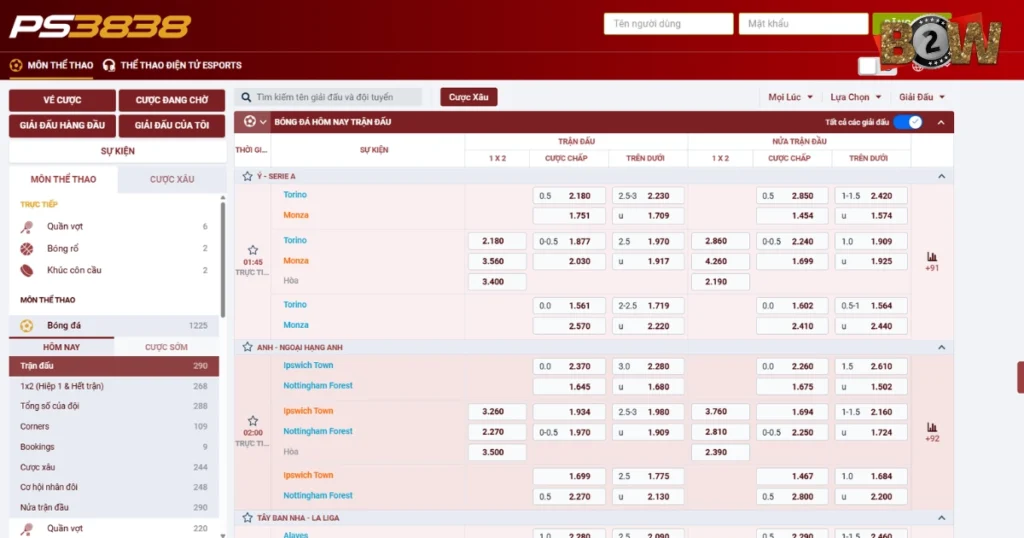Viewport: 1024px width, 538px height.
Task: Favorite the Tây Ban Nha - La Liga star
Action: 248,518
